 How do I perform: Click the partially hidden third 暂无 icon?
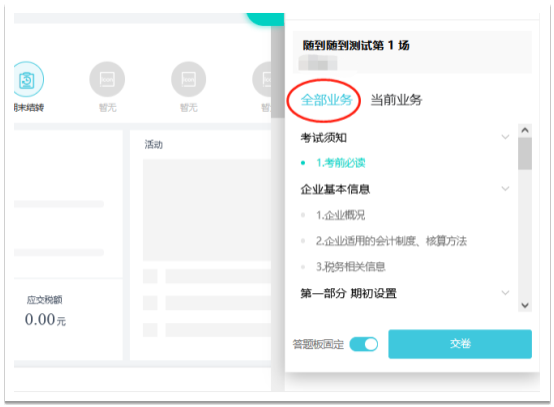tap(262, 79)
